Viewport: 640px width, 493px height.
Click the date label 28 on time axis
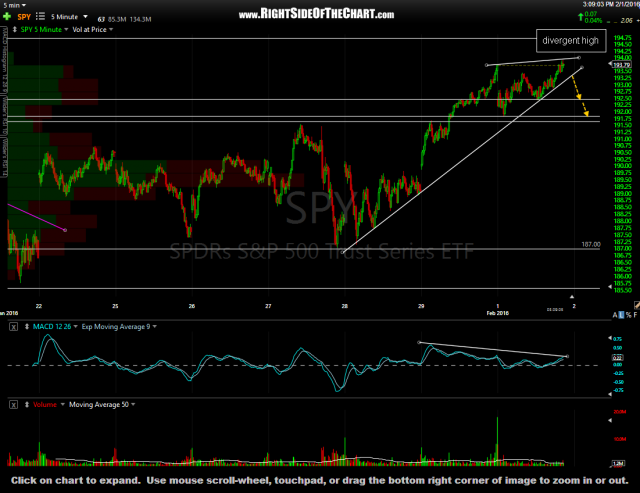point(344,306)
